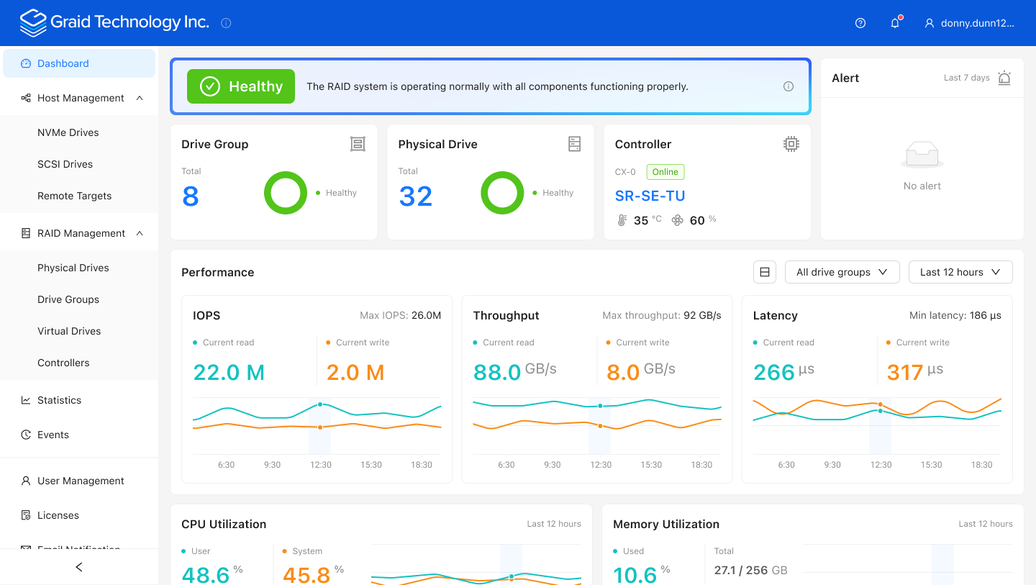Image resolution: width=1036 pixels, height=585 pixels.
Task: Click the Drive Group card icon
Action: 357,144
